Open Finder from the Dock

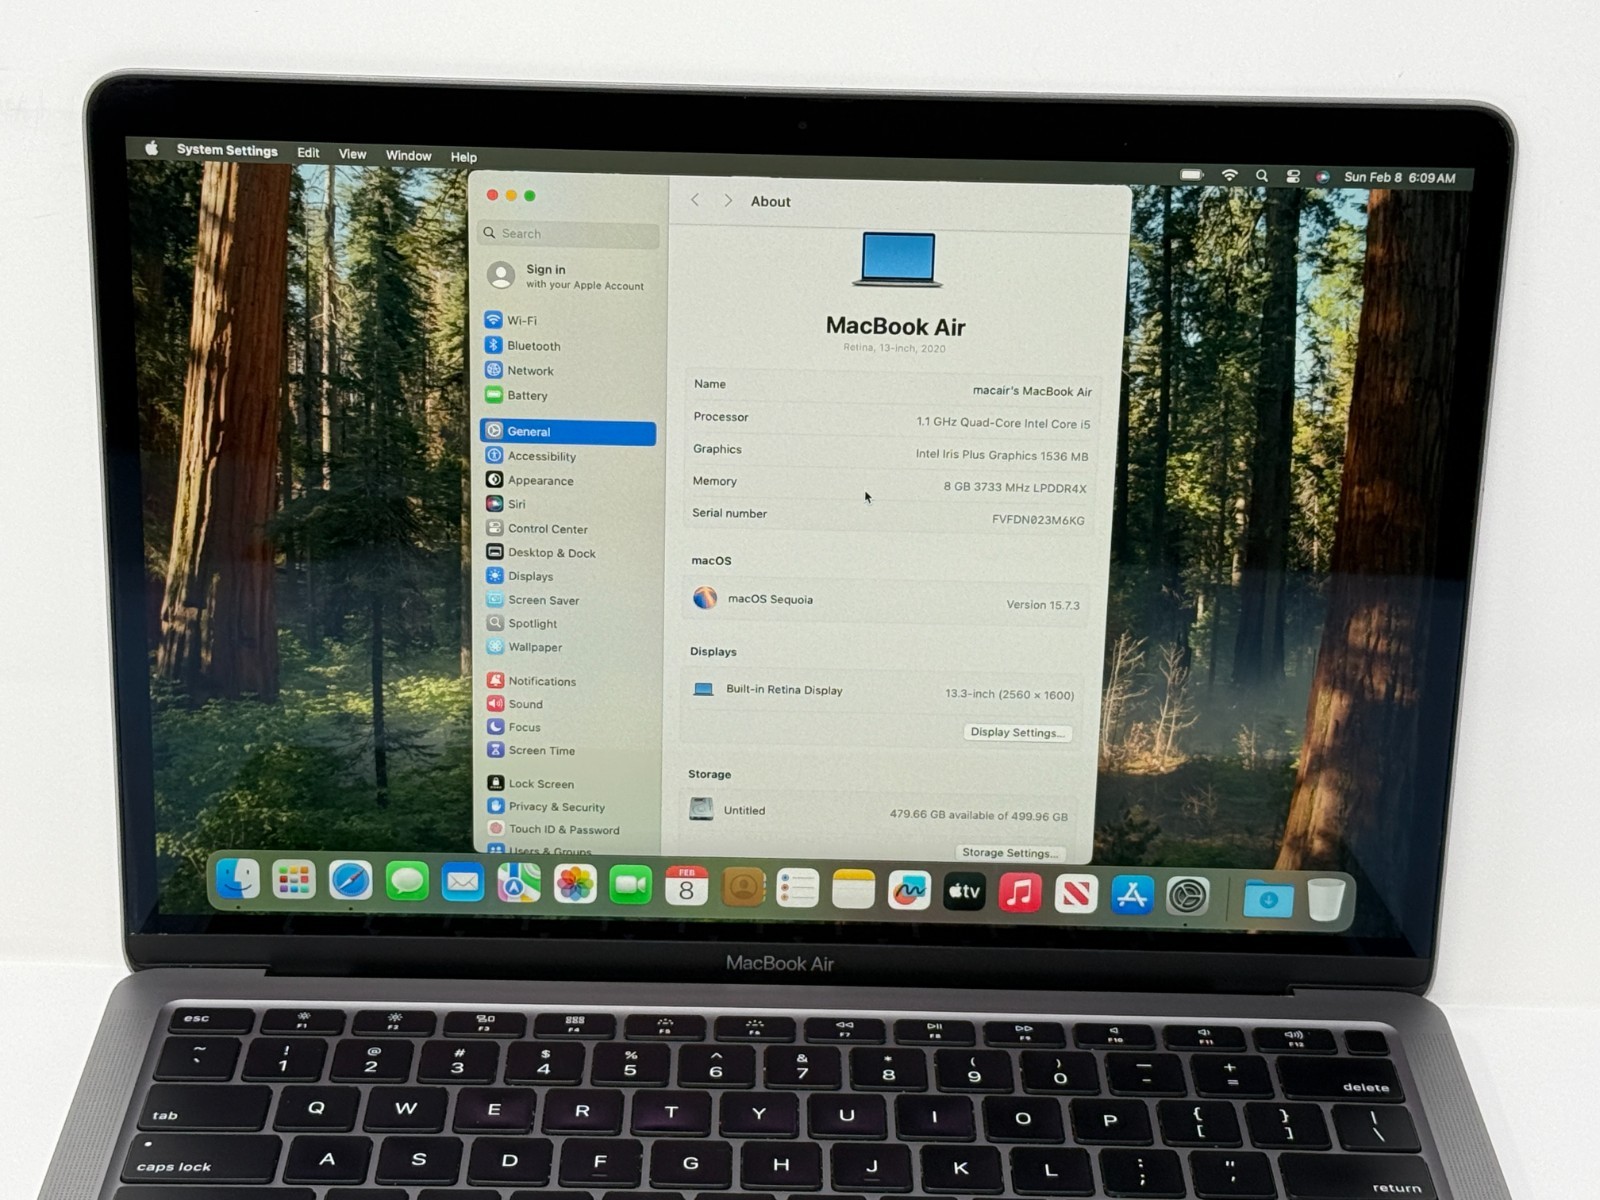pyautogui.click(x=238, y=879)
